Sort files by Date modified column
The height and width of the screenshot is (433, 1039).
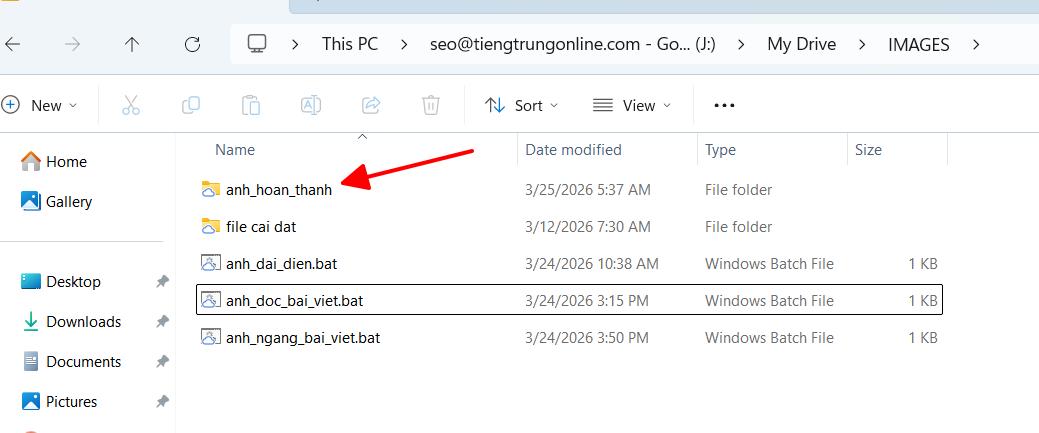573,150
